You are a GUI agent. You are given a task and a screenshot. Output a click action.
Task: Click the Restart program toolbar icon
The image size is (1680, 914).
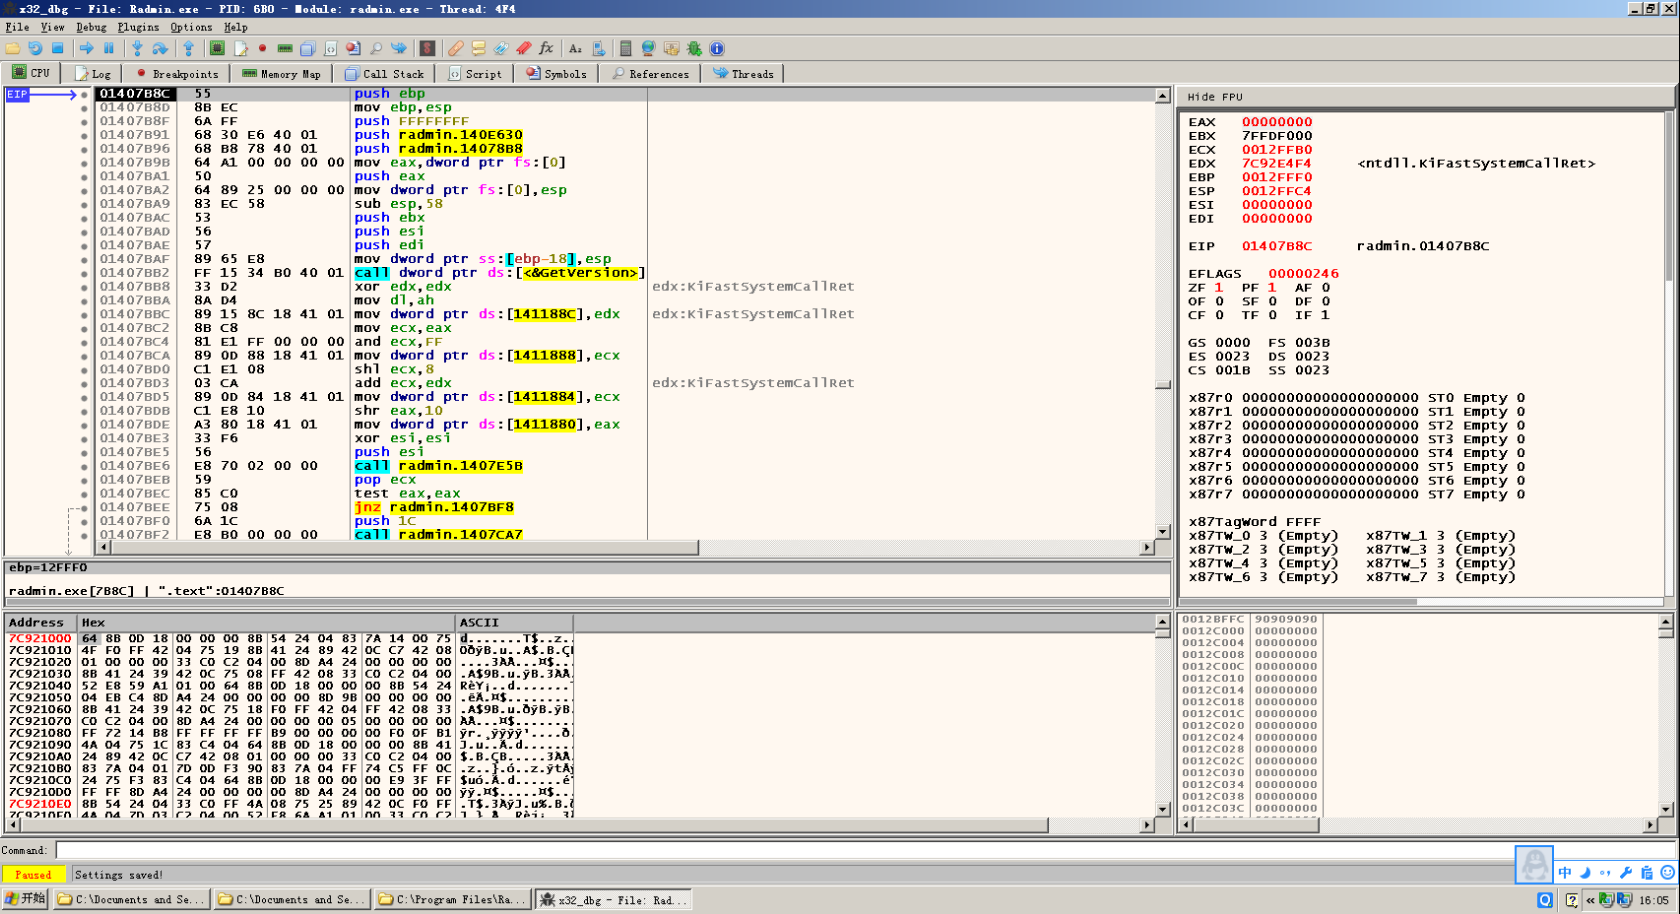click(35, 48)
